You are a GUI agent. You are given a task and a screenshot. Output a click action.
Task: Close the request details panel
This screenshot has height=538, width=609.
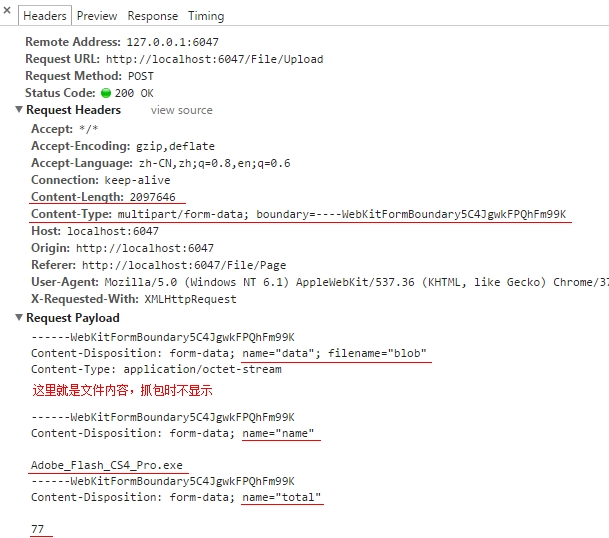(7, 10)
